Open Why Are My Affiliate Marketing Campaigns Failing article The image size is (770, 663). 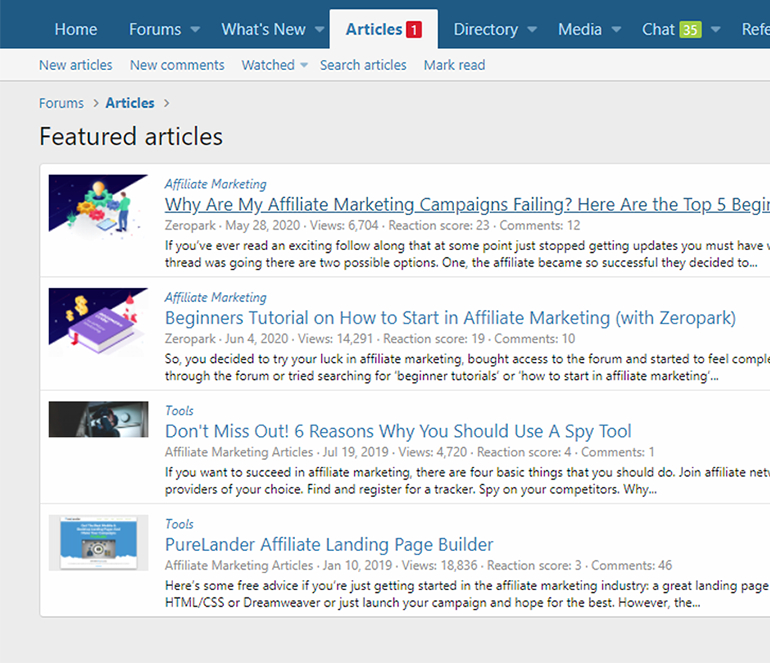pyautogui.click(x=467, y=204)
